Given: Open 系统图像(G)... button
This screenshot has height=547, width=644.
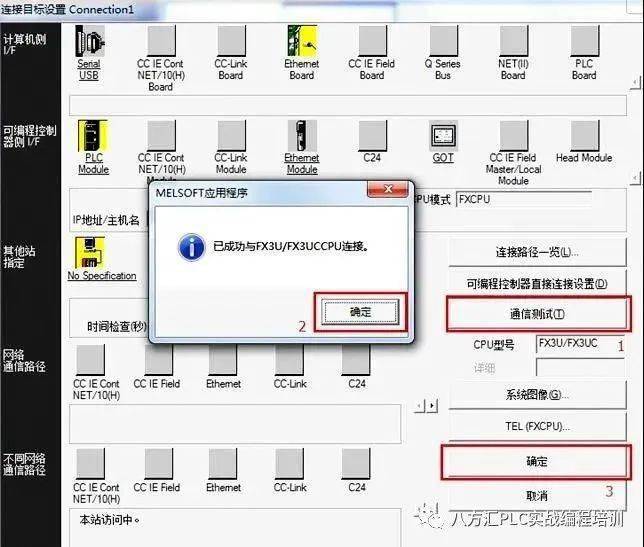Looking at the screenshot, I should click(x=537, y=395).
